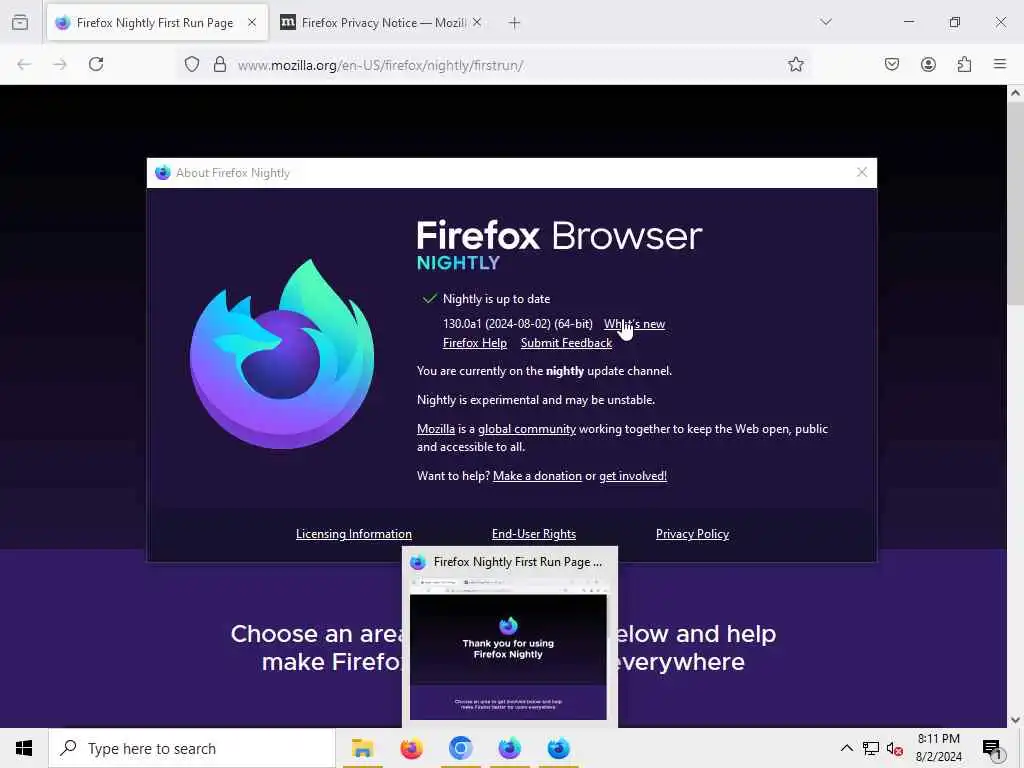View End-User Rights link
Viewport: 1024px width, 768px height.
click(x=534, y=534)
